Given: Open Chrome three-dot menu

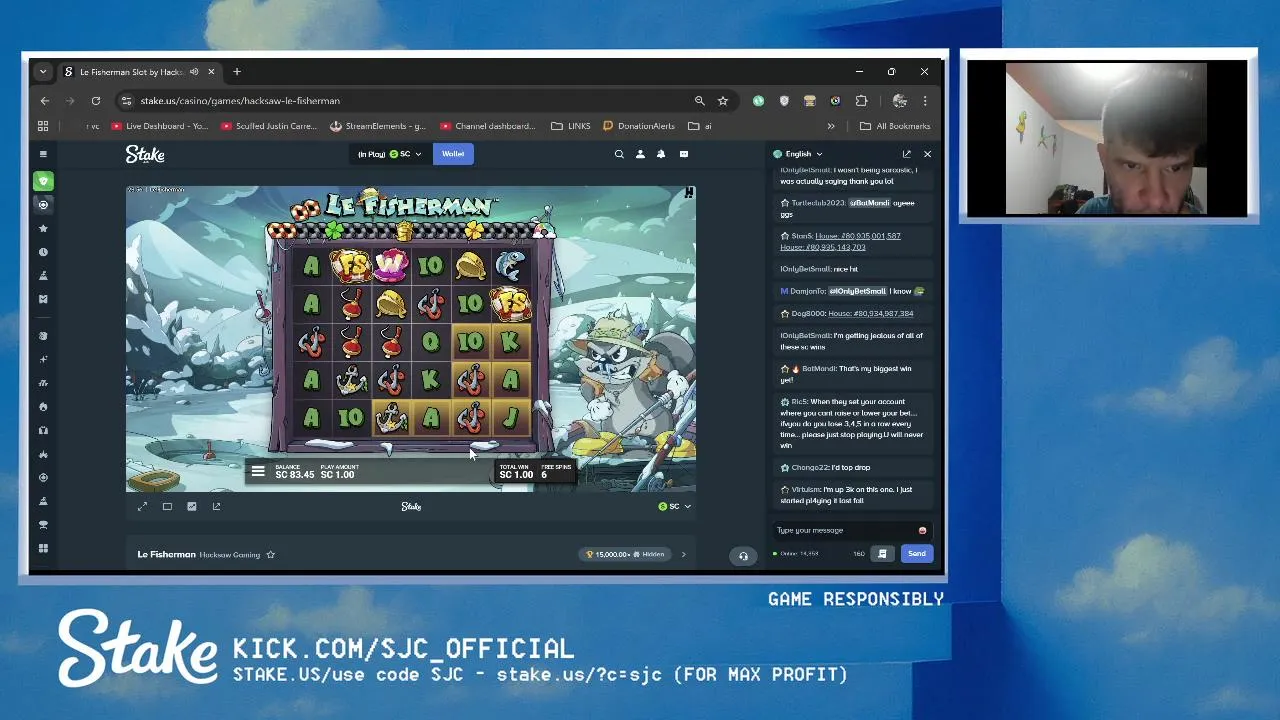Looking at the screenshot, I should point(925,101).
